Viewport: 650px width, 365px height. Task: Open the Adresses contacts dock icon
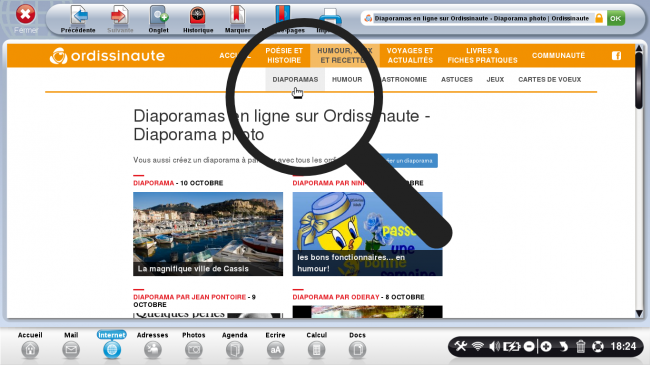153,350
